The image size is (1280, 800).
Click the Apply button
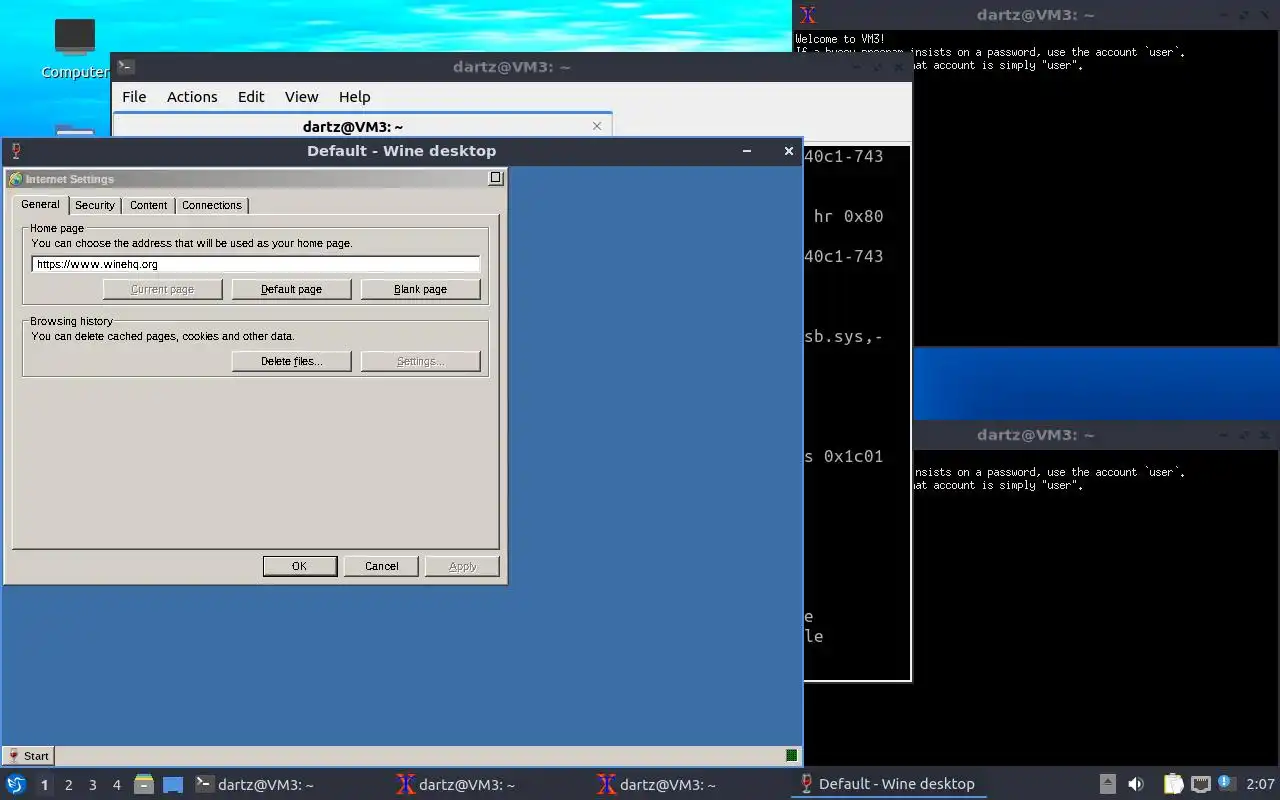point(462,566)
